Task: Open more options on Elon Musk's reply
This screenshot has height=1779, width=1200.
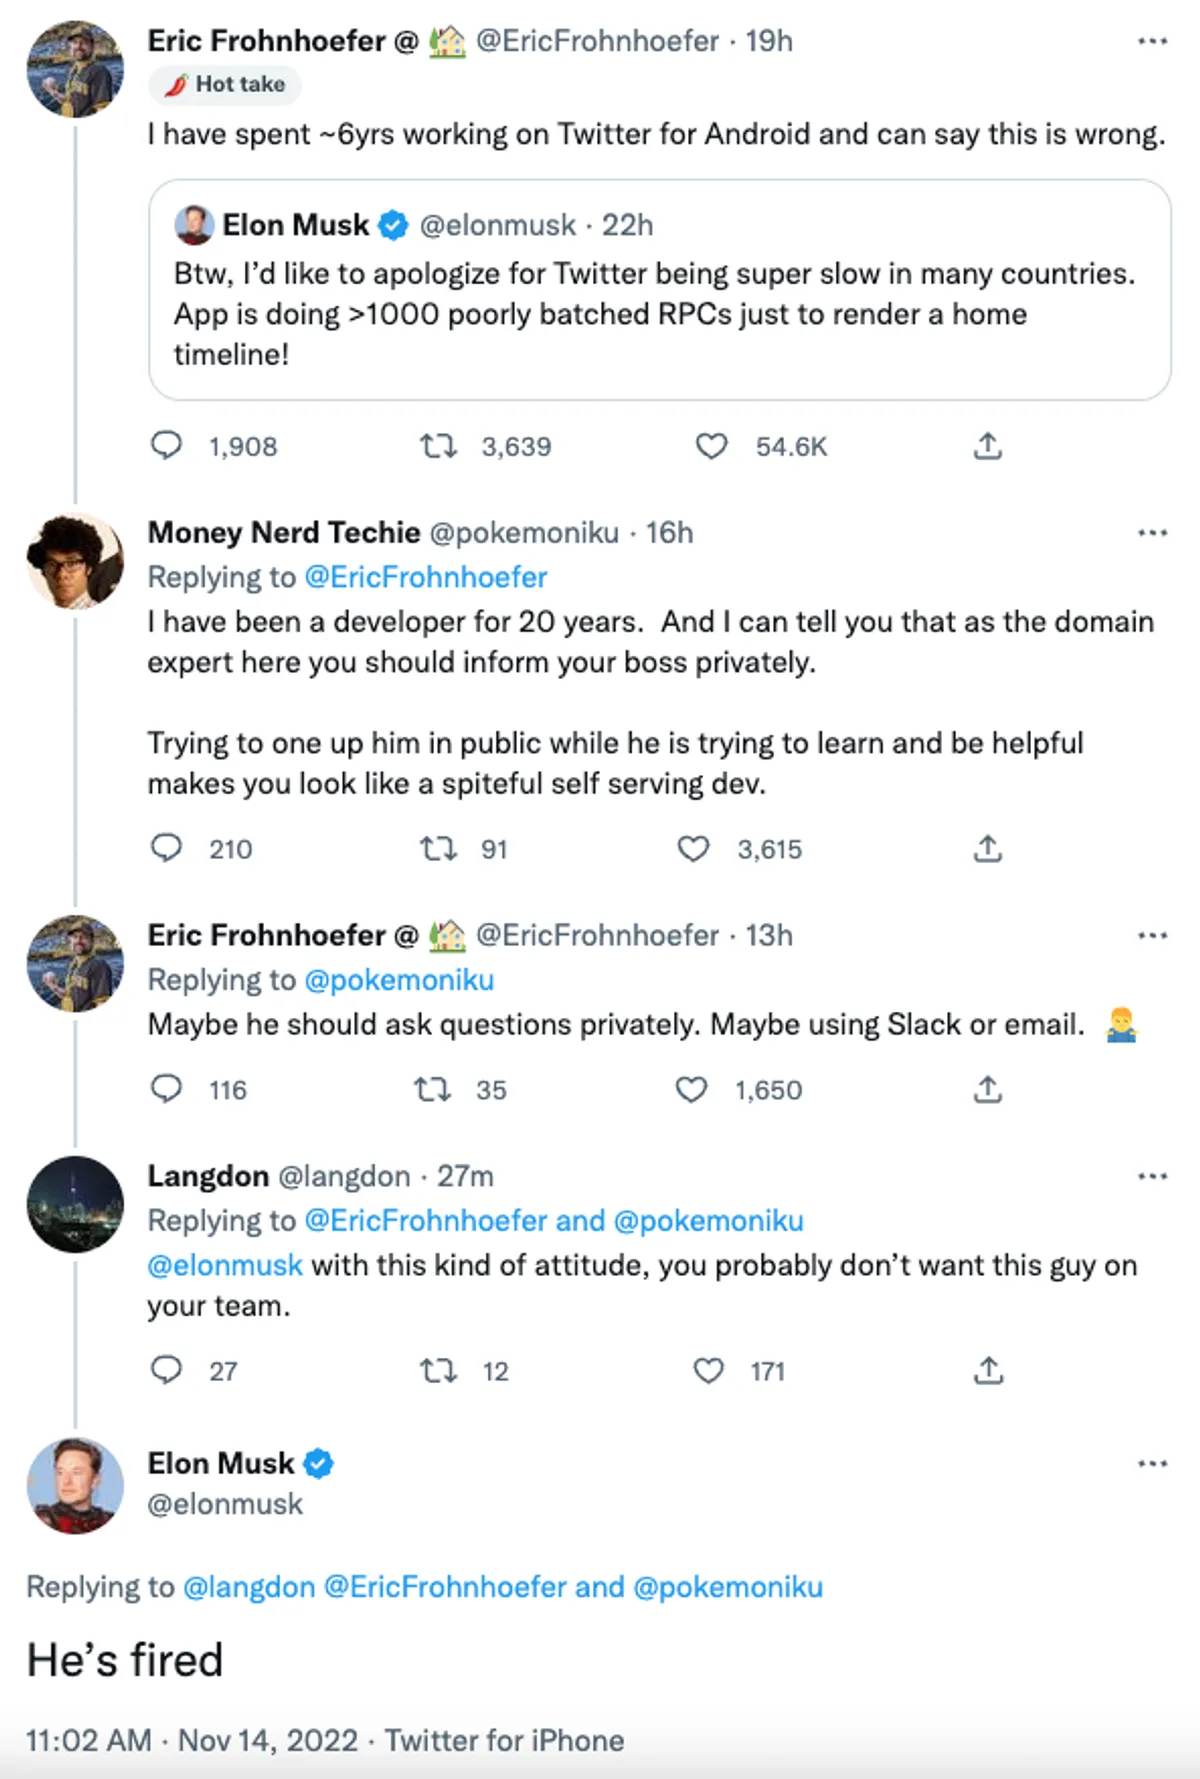Action: coord(1152,1464)
